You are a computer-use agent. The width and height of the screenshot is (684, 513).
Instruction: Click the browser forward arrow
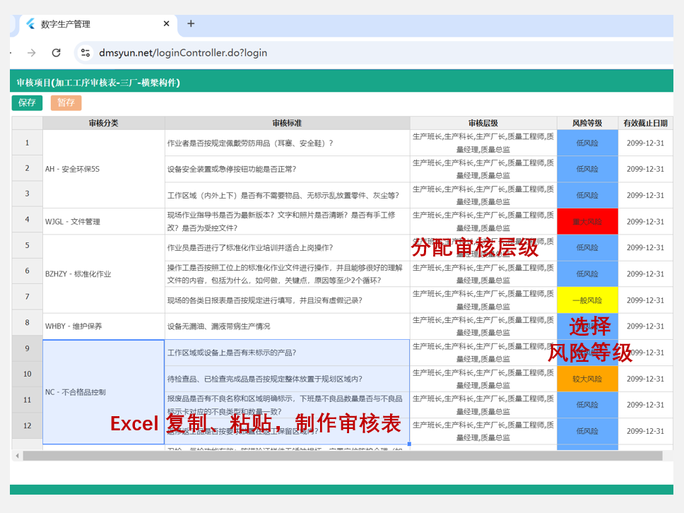click(32, 53)
